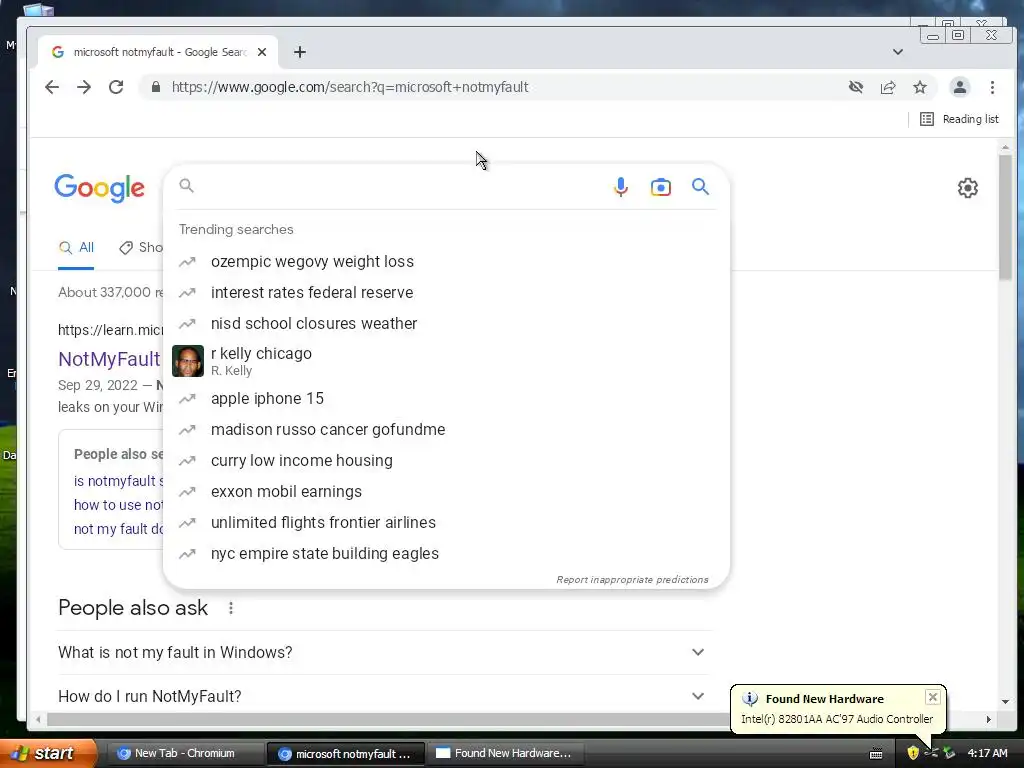Image resolution: width=1024 pixels, height=768 pixels.
Task: Go back to previous page
Action: point(52,87)
